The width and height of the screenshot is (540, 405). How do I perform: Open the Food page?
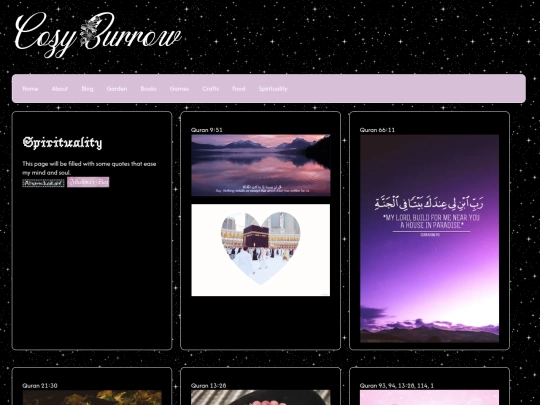coord(239,89)
